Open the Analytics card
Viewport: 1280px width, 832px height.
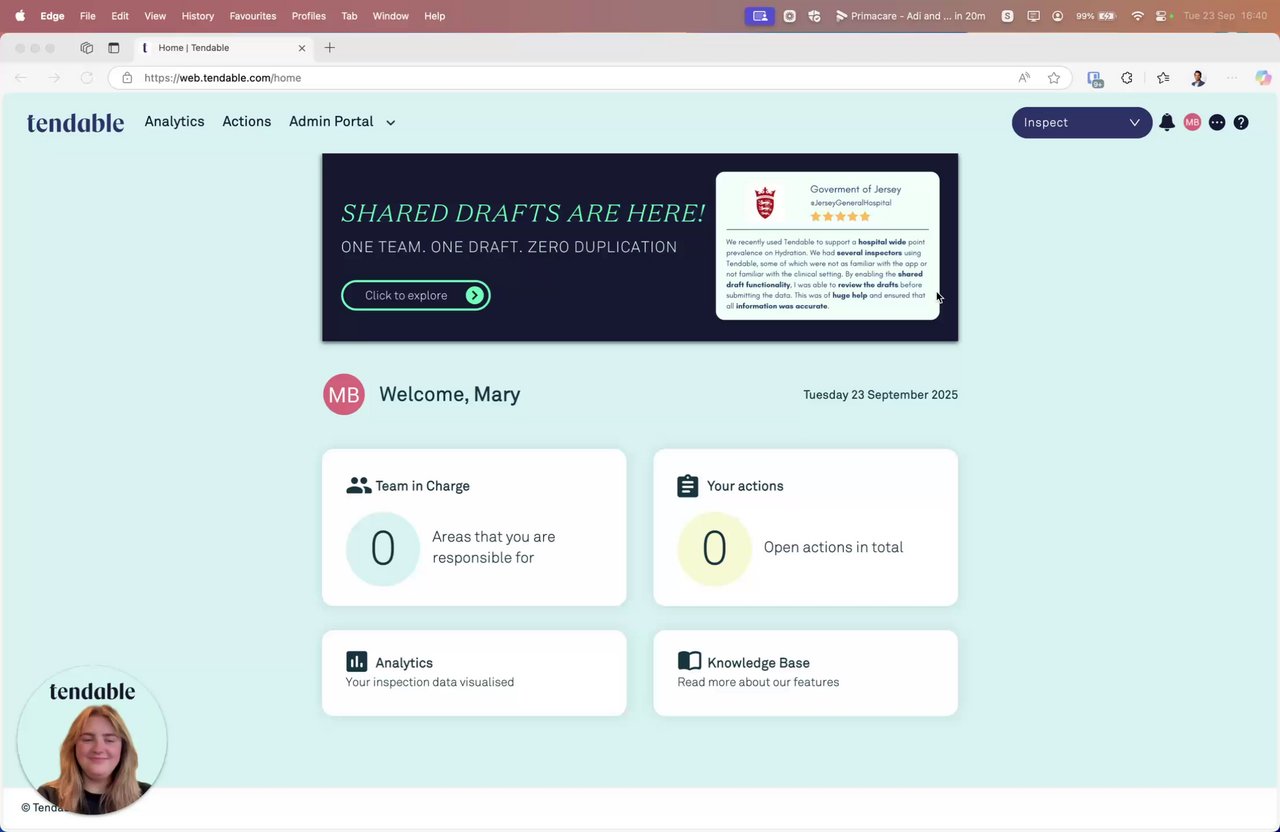pos(474,673)
